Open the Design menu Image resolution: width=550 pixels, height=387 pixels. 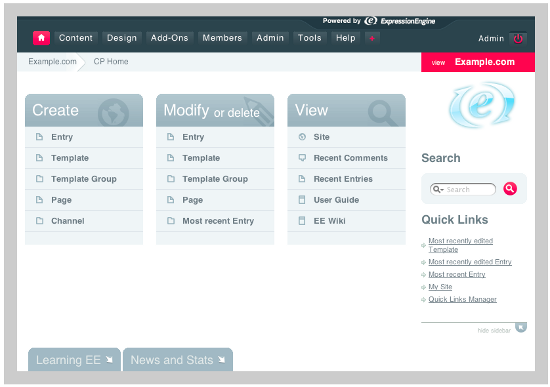pos(122,38)
